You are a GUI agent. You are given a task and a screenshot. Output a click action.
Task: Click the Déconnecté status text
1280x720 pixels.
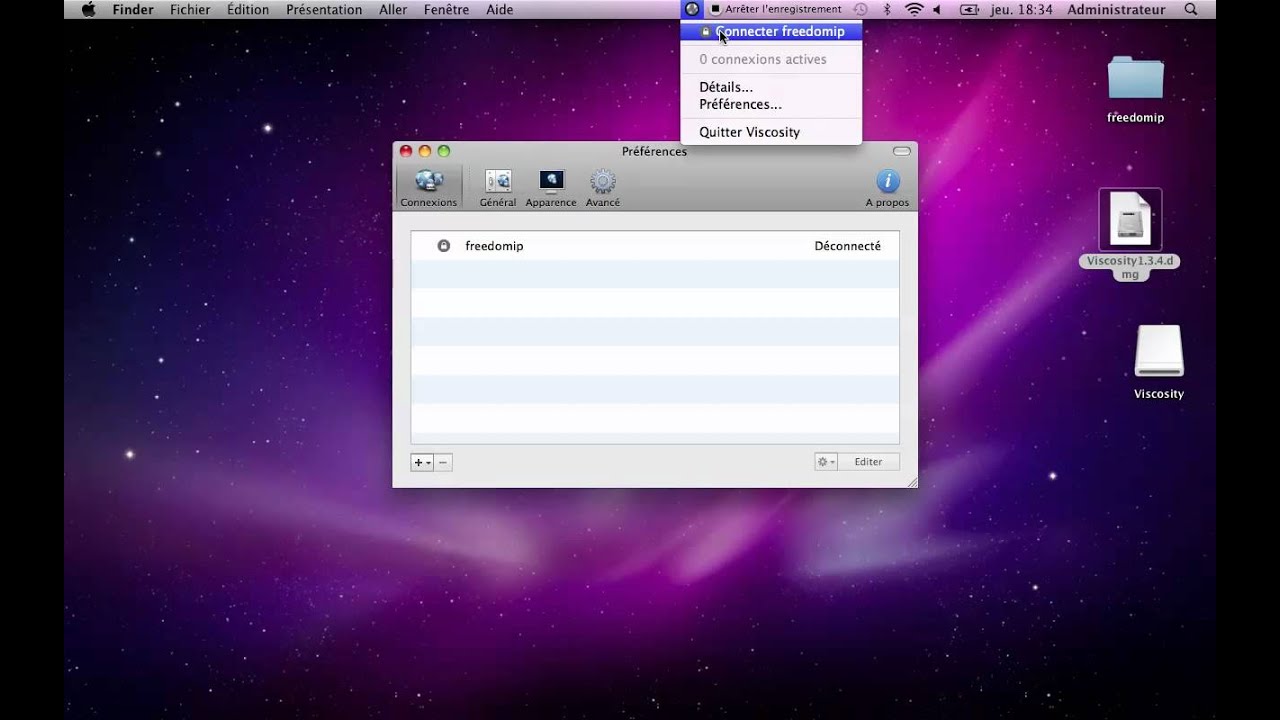coord(847,246)
